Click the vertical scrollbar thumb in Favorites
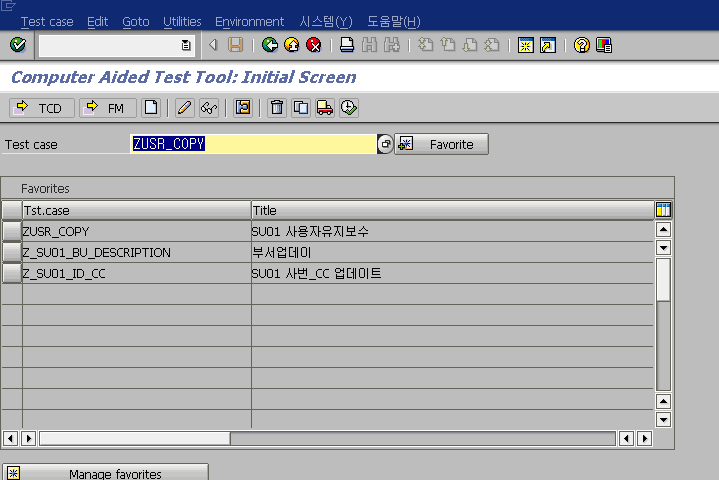The image size is (719, 480). coord(664,280)
